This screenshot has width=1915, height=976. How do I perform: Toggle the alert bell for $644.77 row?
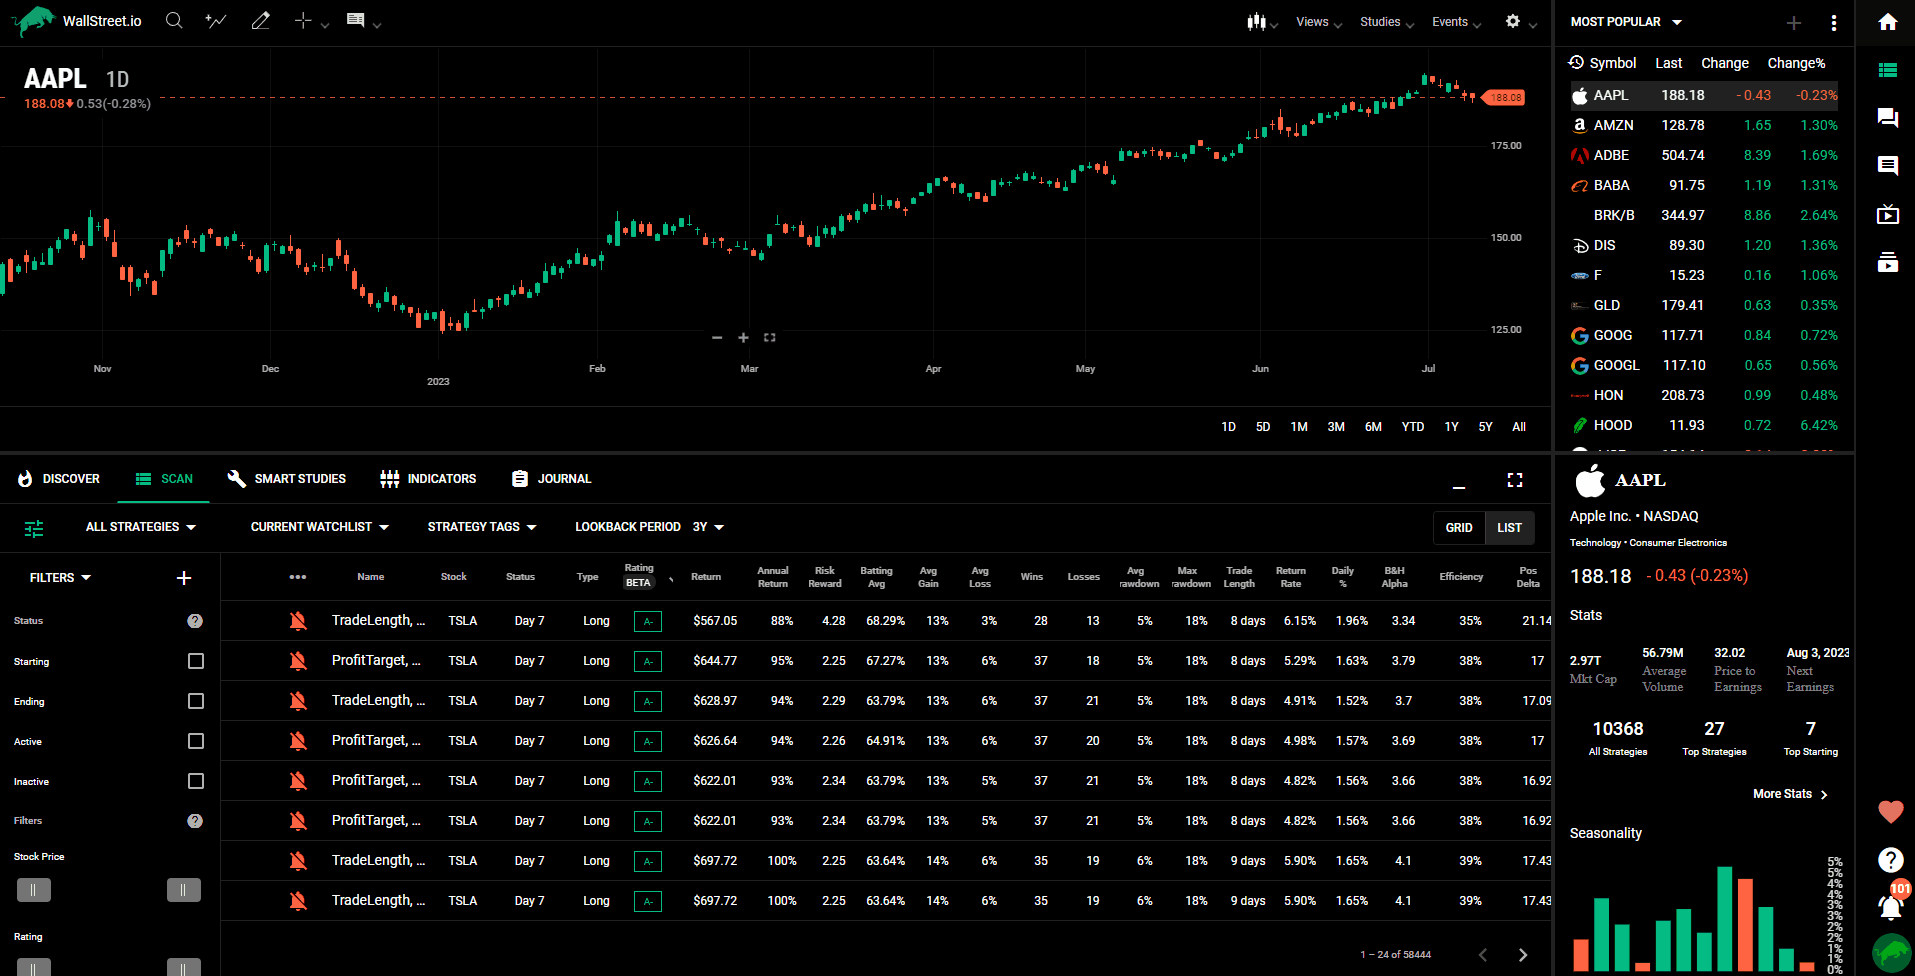click(298, 661)
